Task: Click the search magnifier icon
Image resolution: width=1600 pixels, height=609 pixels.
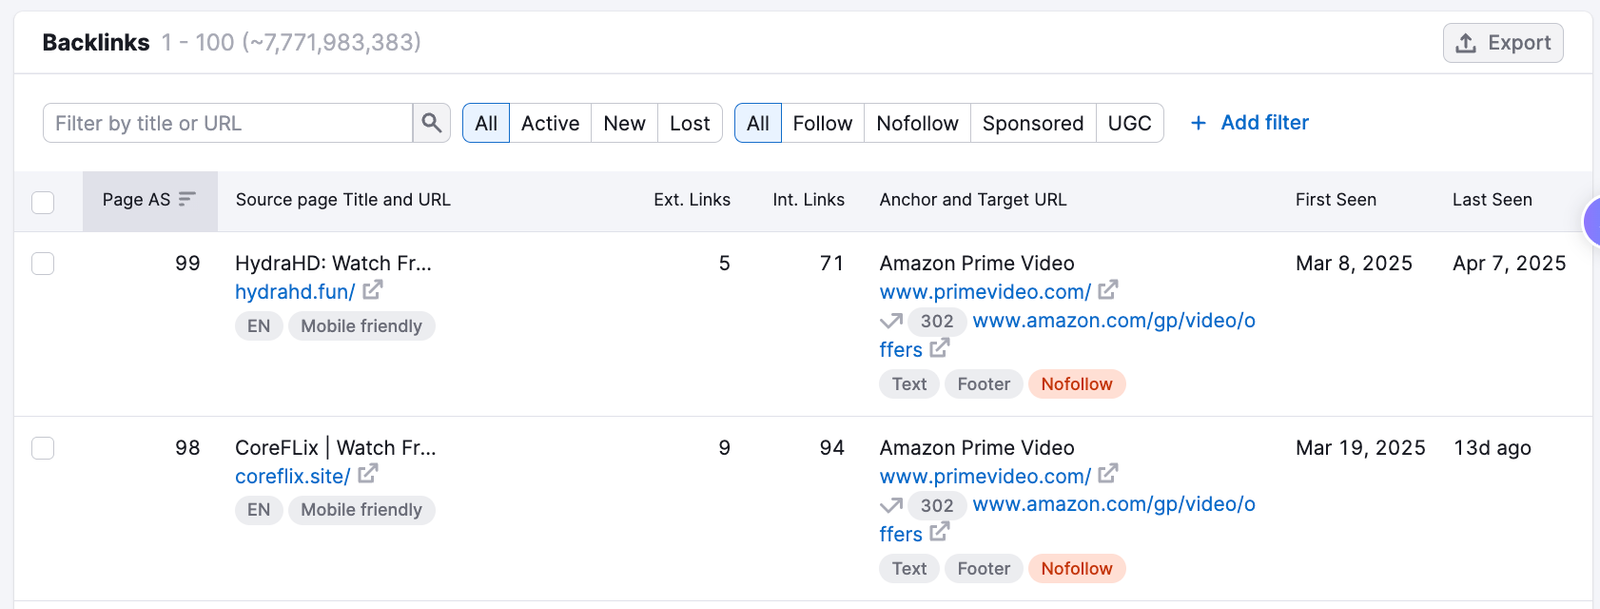Action: tap(432, 122)
